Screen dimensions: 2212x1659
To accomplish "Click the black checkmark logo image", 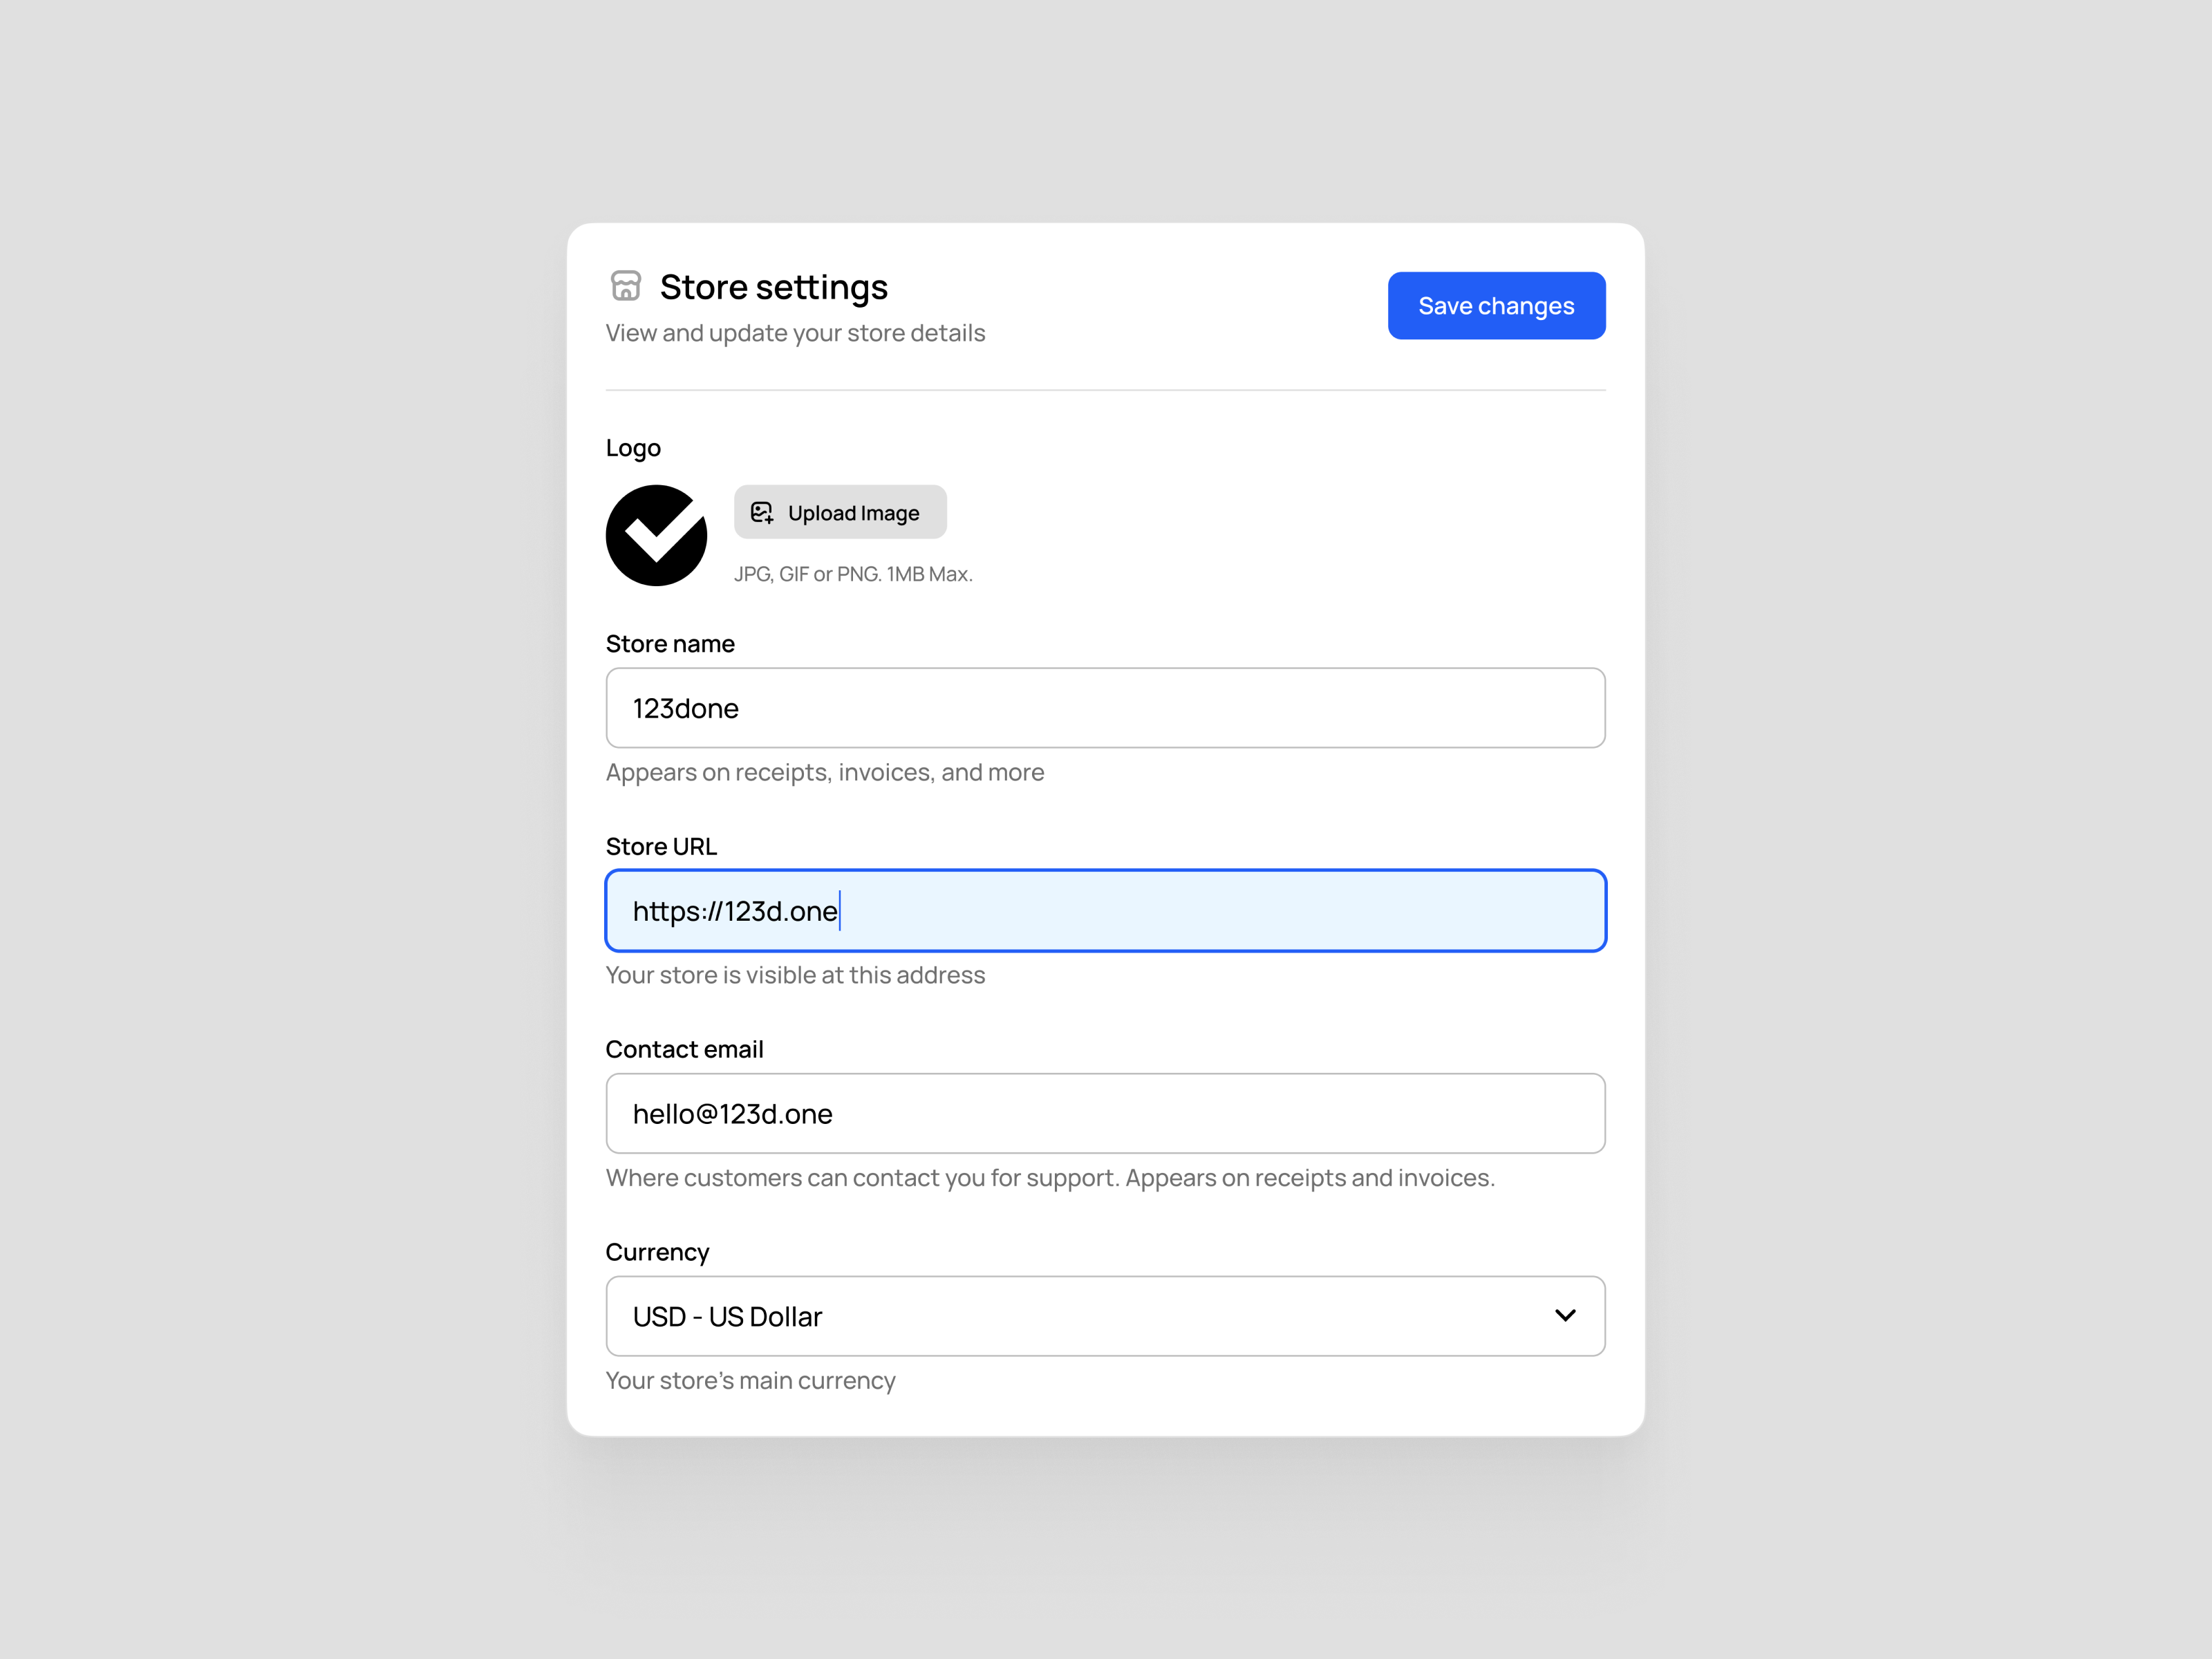I will pos(656,536).
